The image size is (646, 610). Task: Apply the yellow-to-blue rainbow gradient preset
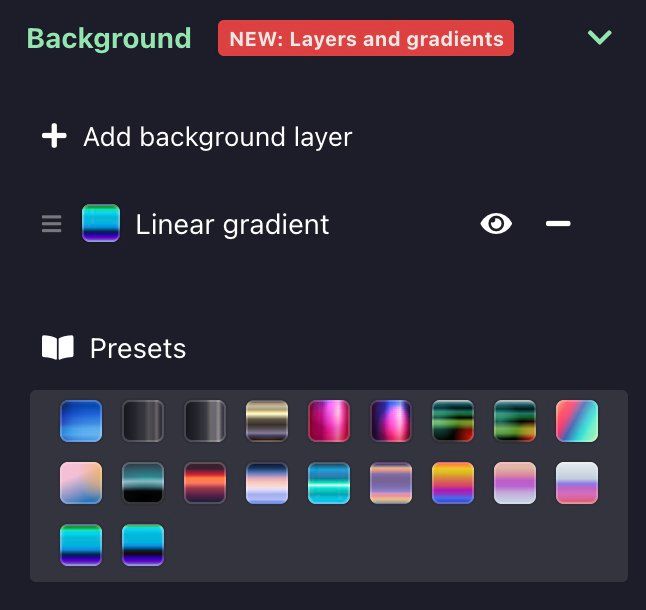click(x=453, y=483)
